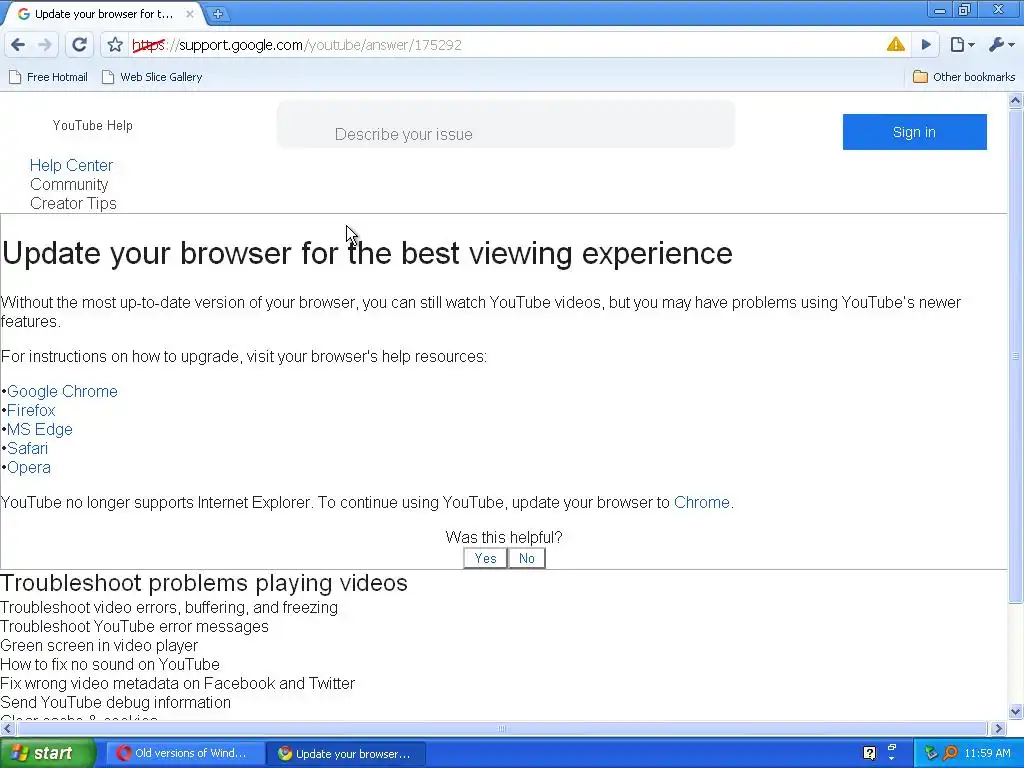
Task: Click the green shield tray icon
Action: tap(931, 753)
